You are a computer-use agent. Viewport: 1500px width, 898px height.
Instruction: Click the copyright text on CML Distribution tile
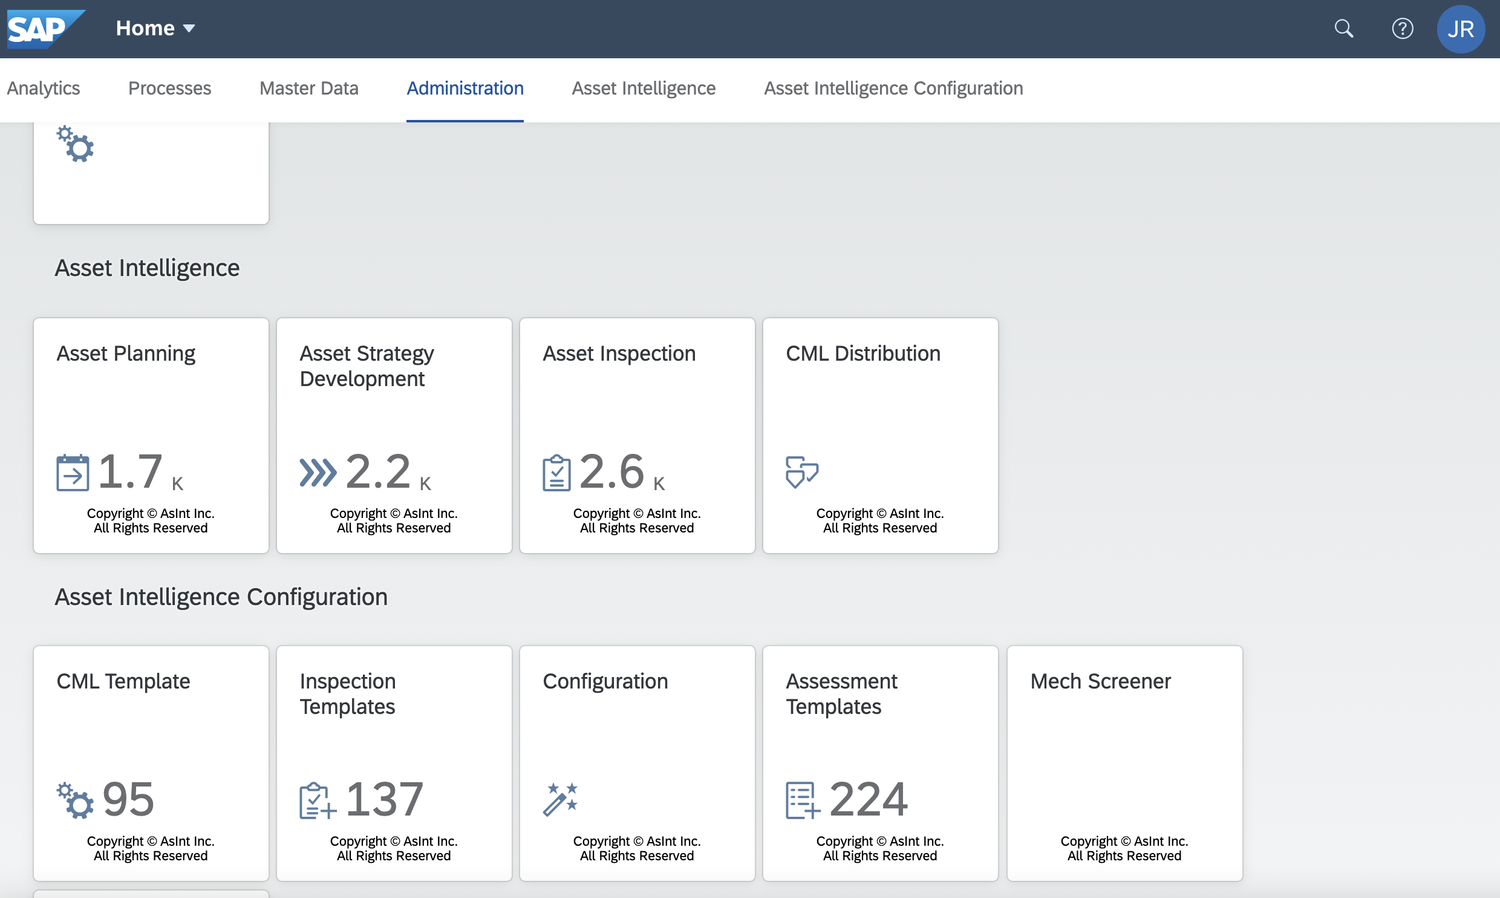(x=880, y=521)
